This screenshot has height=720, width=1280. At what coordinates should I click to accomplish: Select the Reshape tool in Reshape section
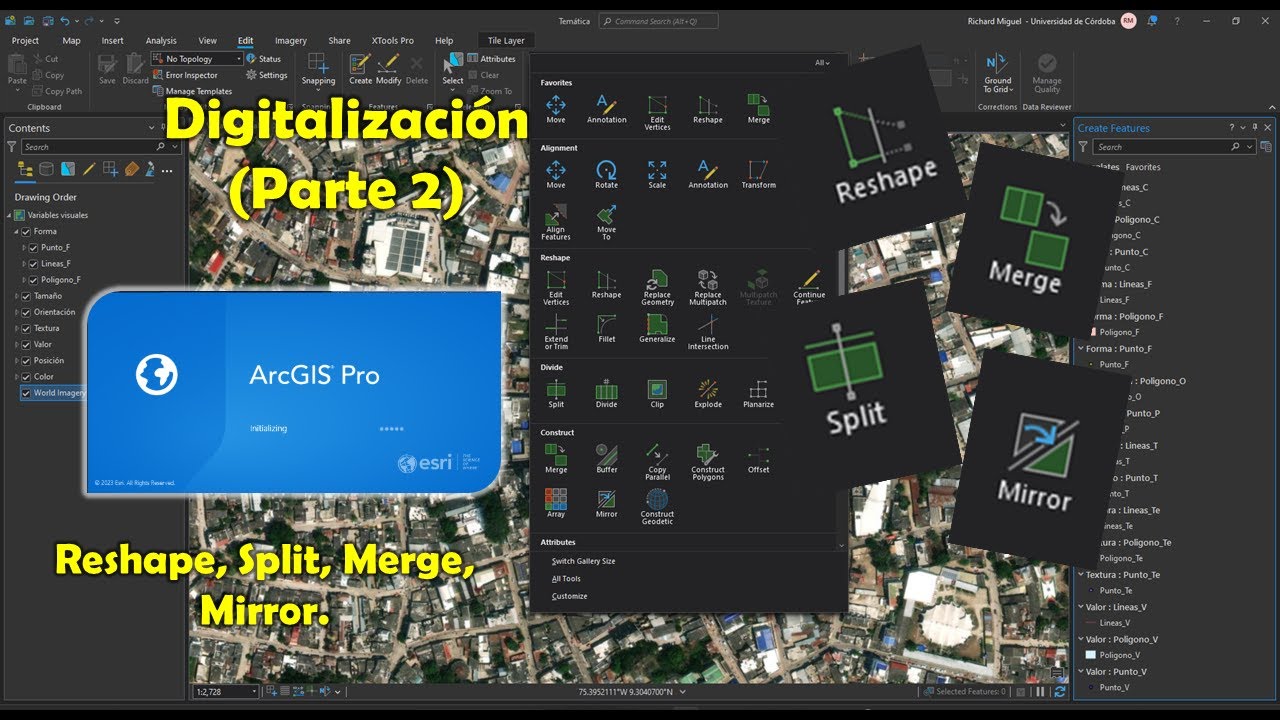(606, 284)
